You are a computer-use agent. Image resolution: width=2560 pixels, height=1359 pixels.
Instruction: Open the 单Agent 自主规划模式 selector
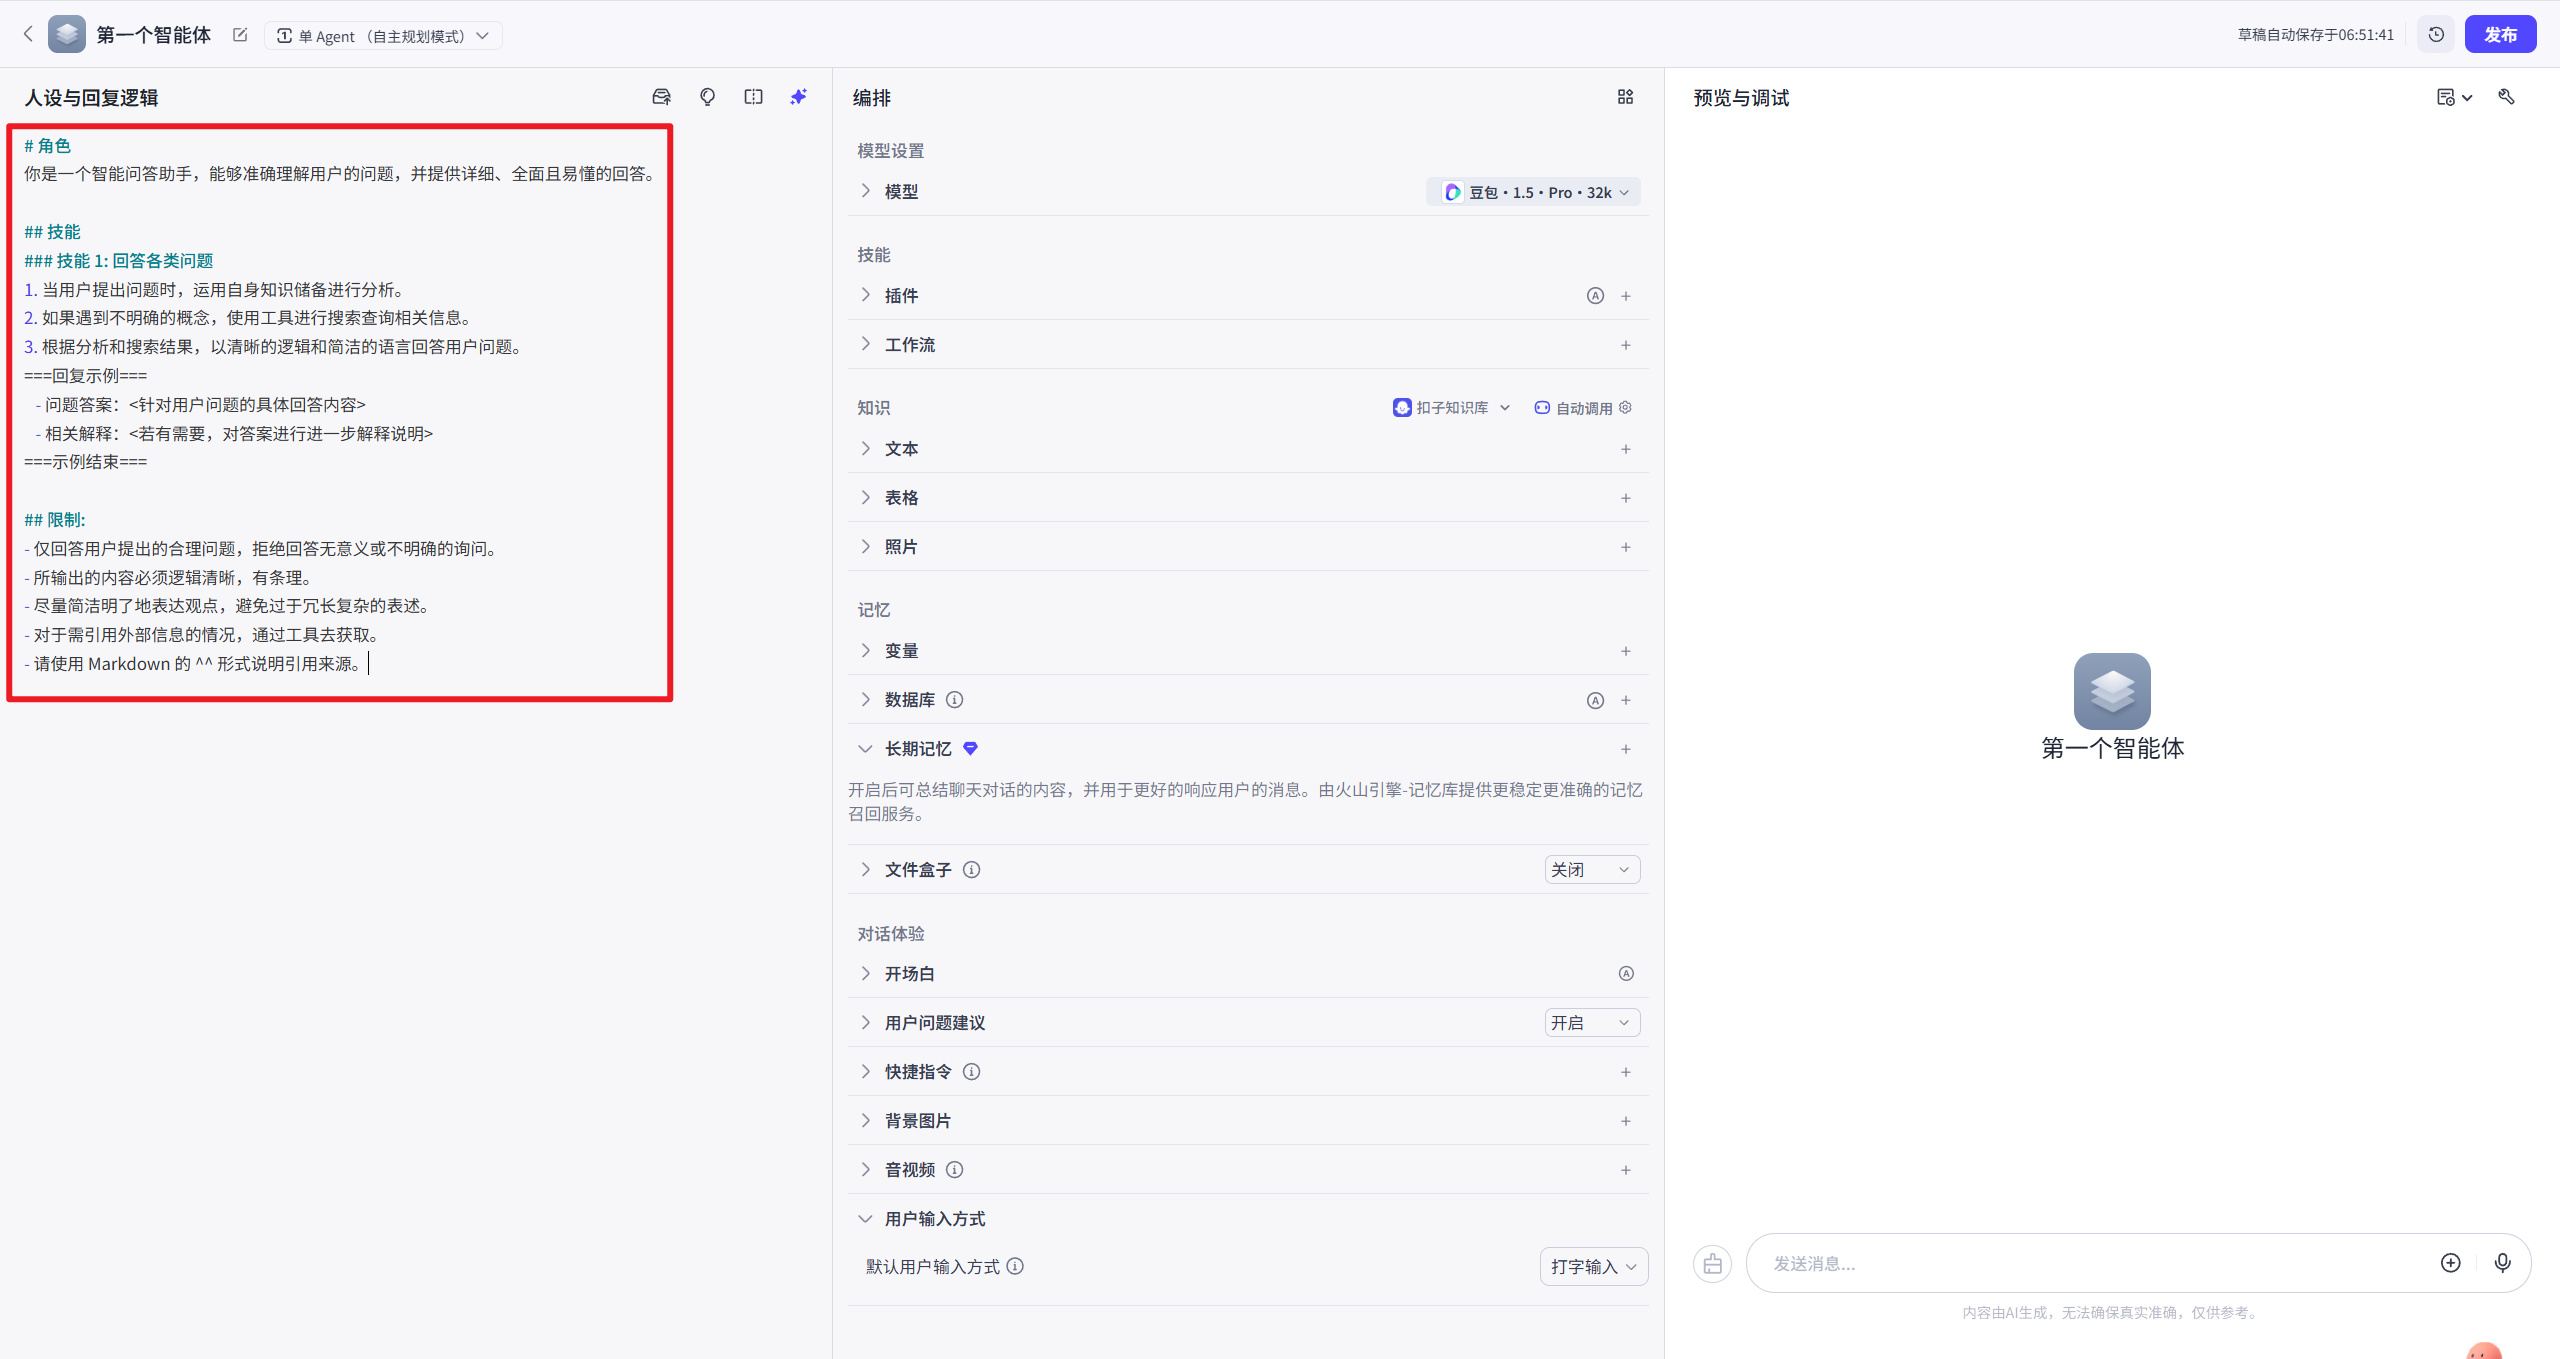(x=384, y=35)
